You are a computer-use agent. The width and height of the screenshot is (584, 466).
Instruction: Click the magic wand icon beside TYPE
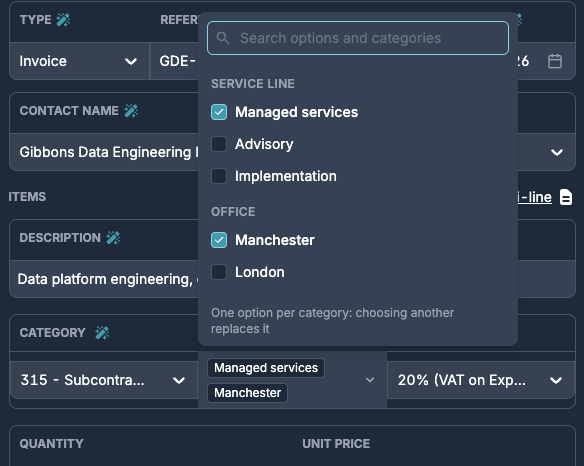tap(63, 20)
